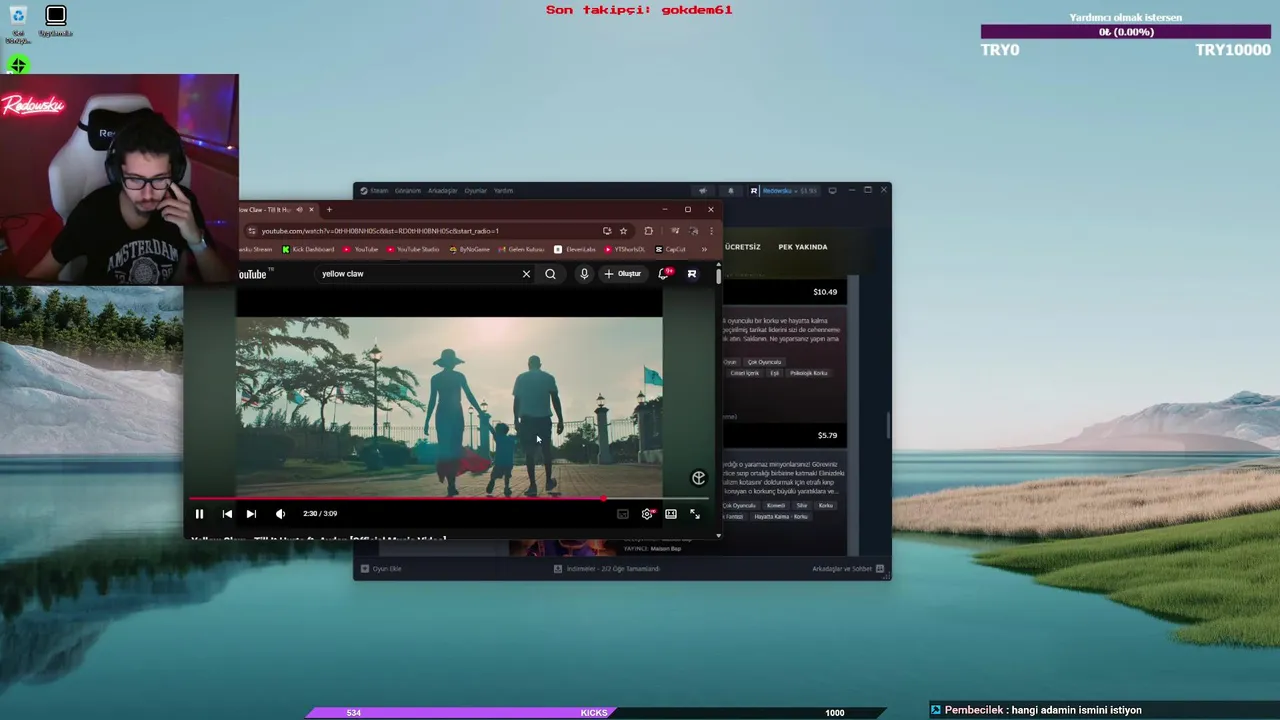Expand hidden bookmarks chevron
This screenshot has width=1280, height=720.
pos(704,249)
